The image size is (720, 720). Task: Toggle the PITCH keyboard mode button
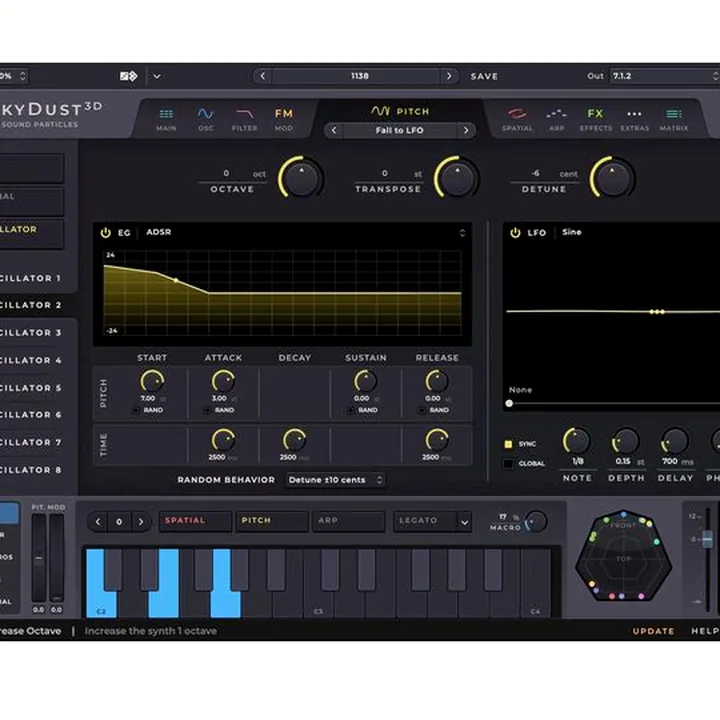pos(272,521)
